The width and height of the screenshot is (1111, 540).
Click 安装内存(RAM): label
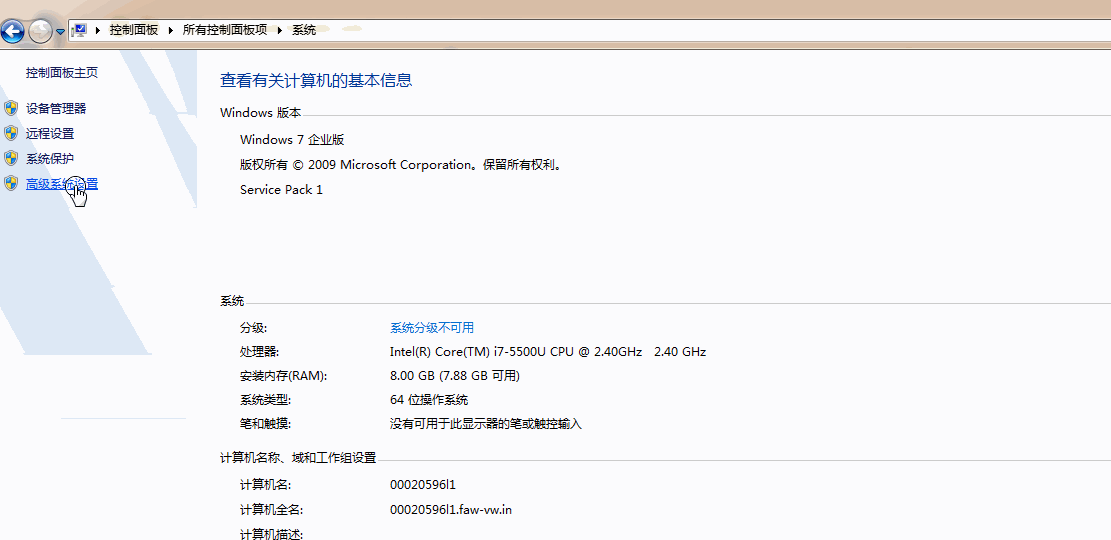283,376
